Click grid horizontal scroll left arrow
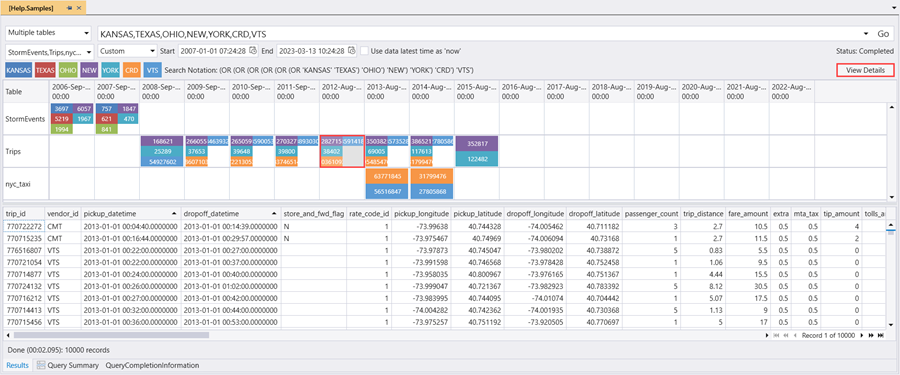The width and height of the screenshot is (900, 375). click(7, 335)
